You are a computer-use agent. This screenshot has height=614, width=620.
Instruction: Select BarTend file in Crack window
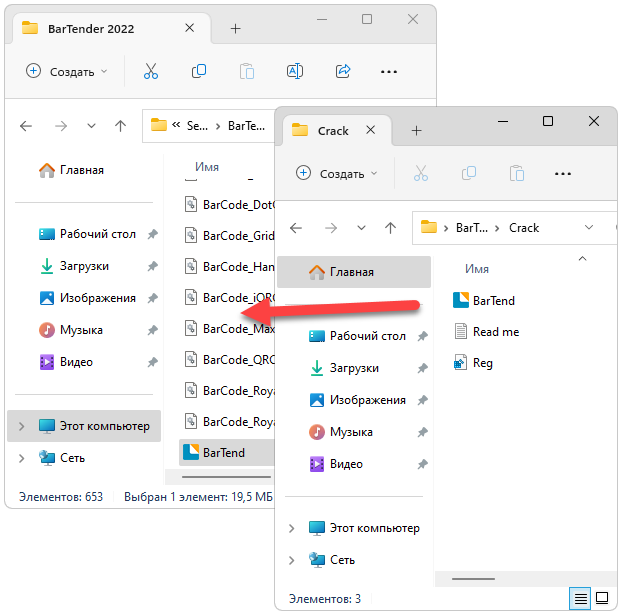pyautogui.click(x=493, y=301)
